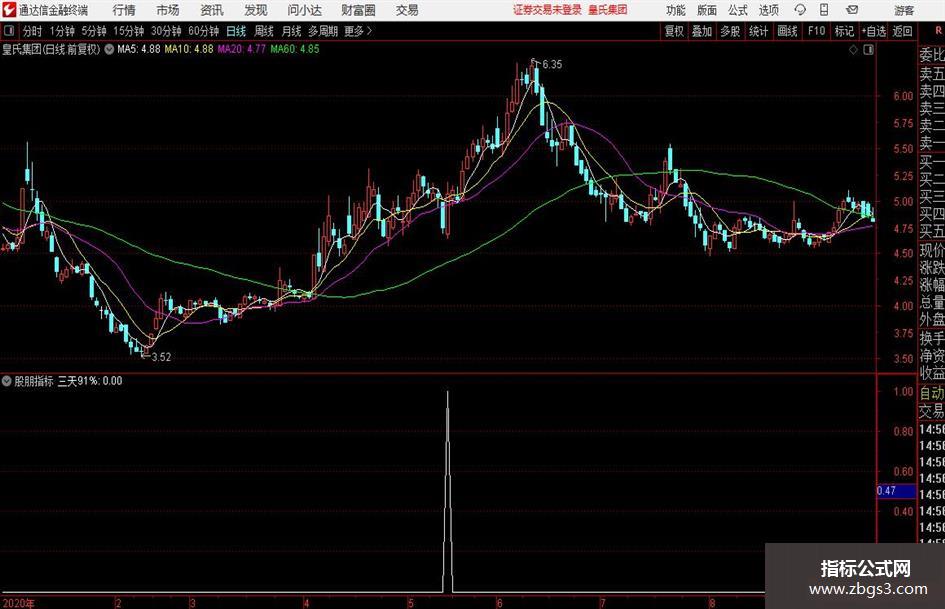The height and width of the screenshot is (609, 945).
Task: Click the MA20: 4.77 label
Action: pyautogui.click(x=242, y=49)
